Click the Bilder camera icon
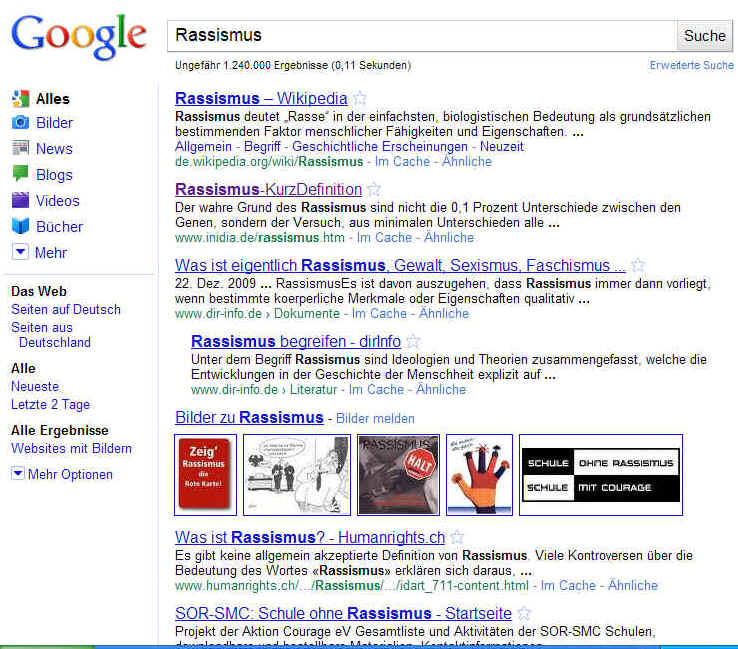Screen dimensions: 738x649 click(x=20, y=123)
